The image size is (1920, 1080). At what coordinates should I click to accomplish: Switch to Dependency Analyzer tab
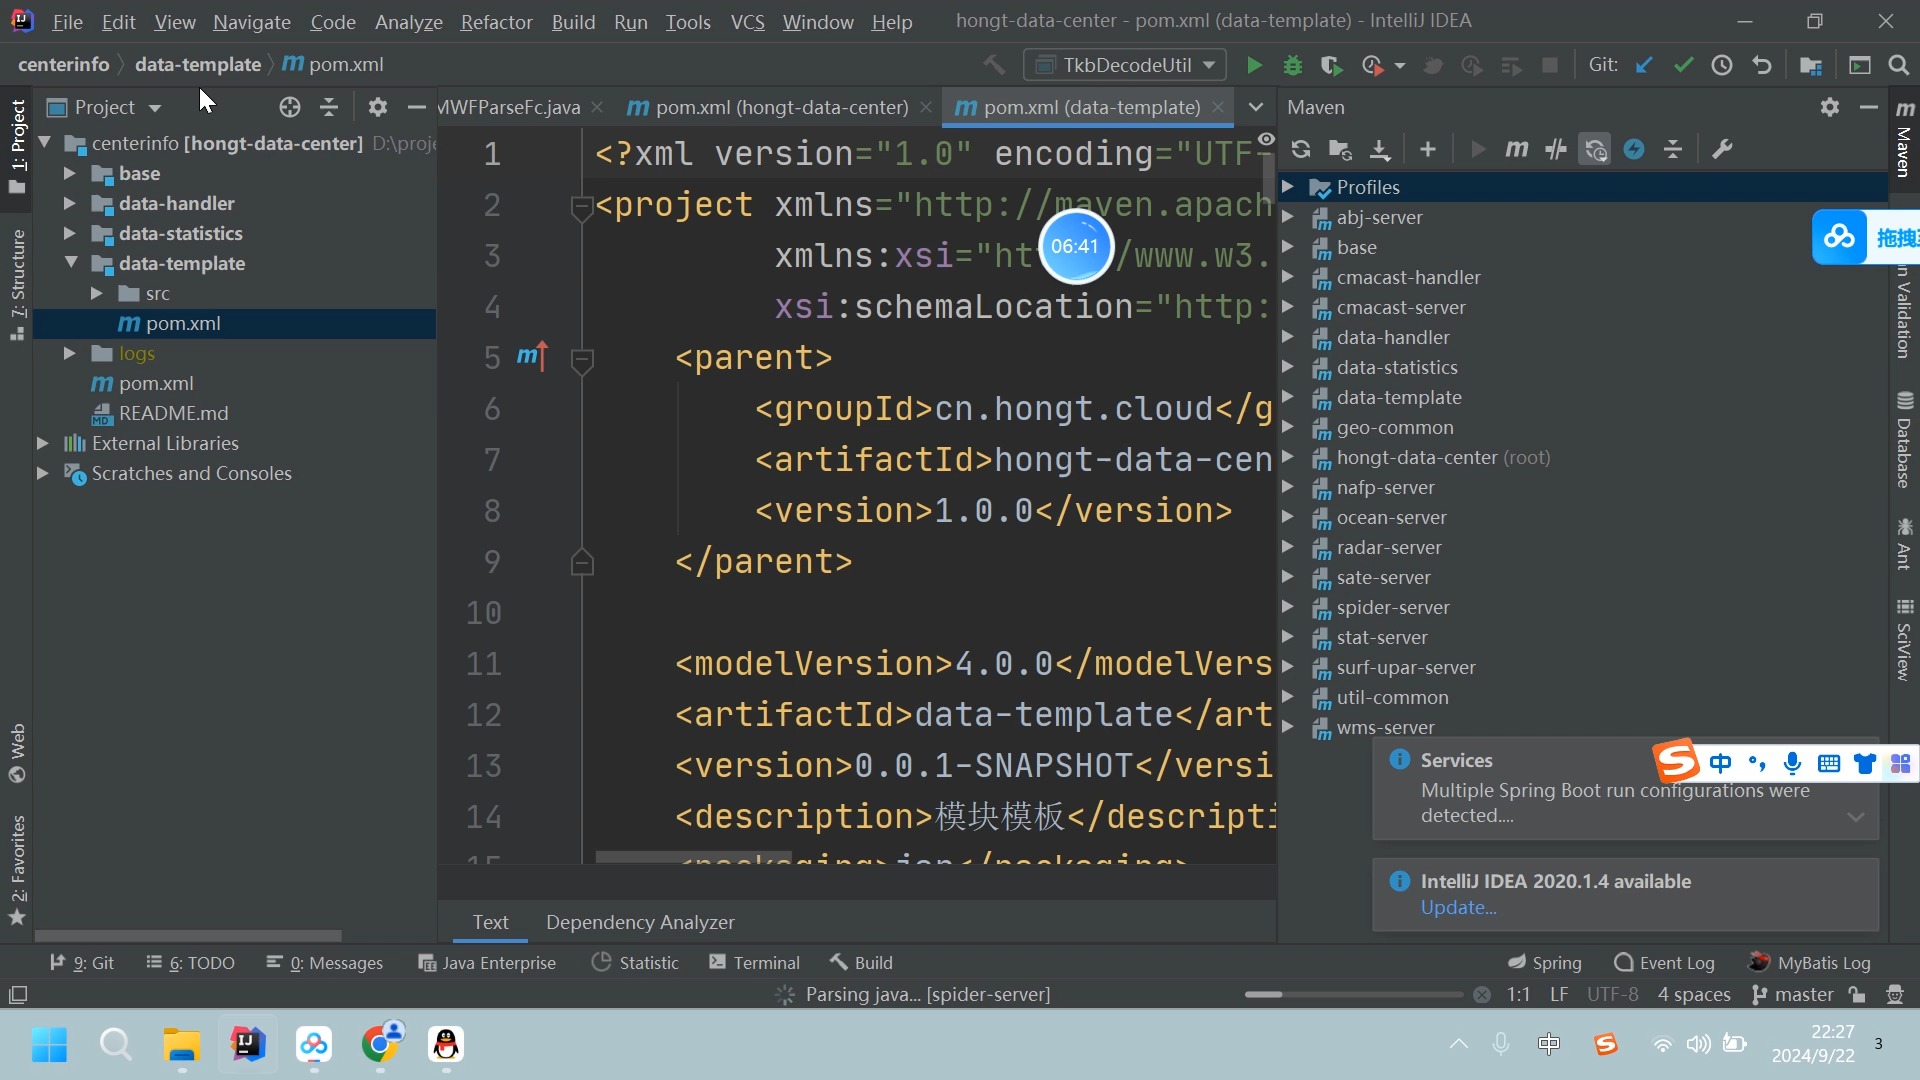tap(640, 922)
